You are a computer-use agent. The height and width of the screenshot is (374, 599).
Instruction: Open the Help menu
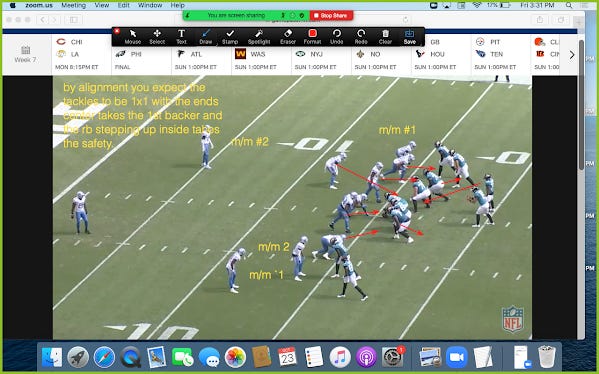click(x=177, y=5)
